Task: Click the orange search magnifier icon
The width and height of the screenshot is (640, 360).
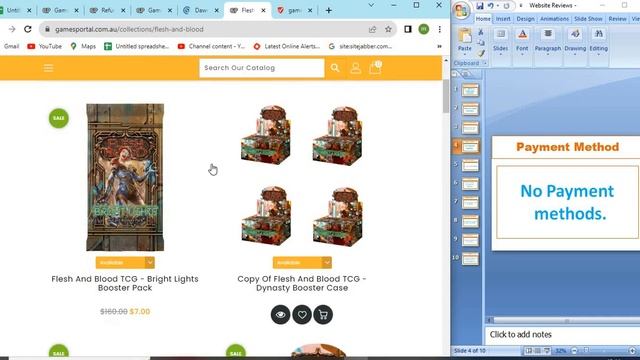Action: click(335, 68)
